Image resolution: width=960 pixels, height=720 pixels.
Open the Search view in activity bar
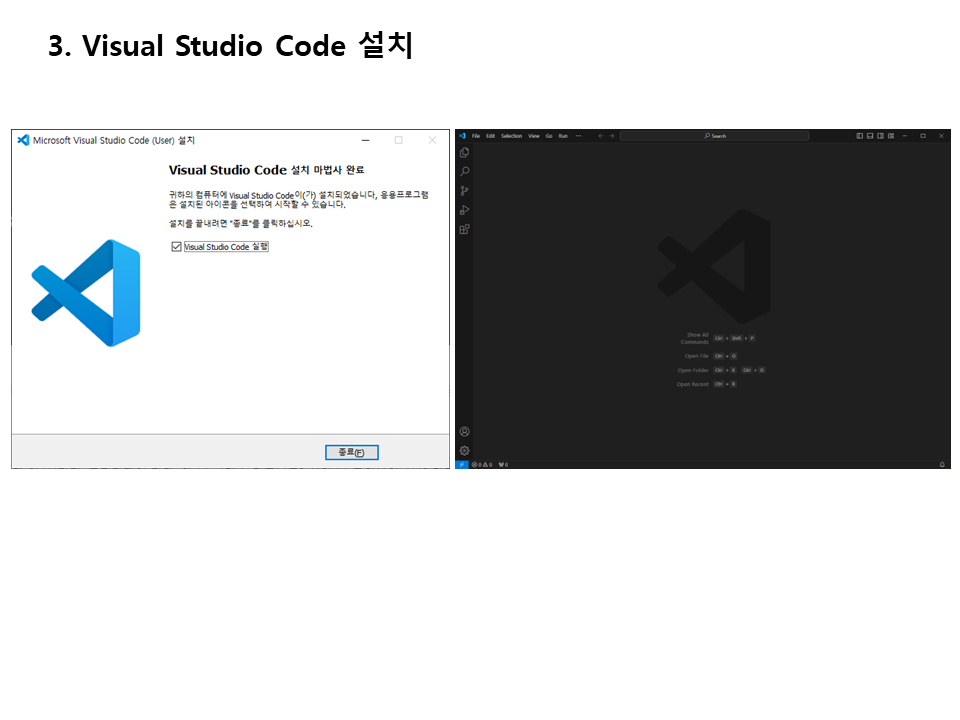tap(465, 171)
